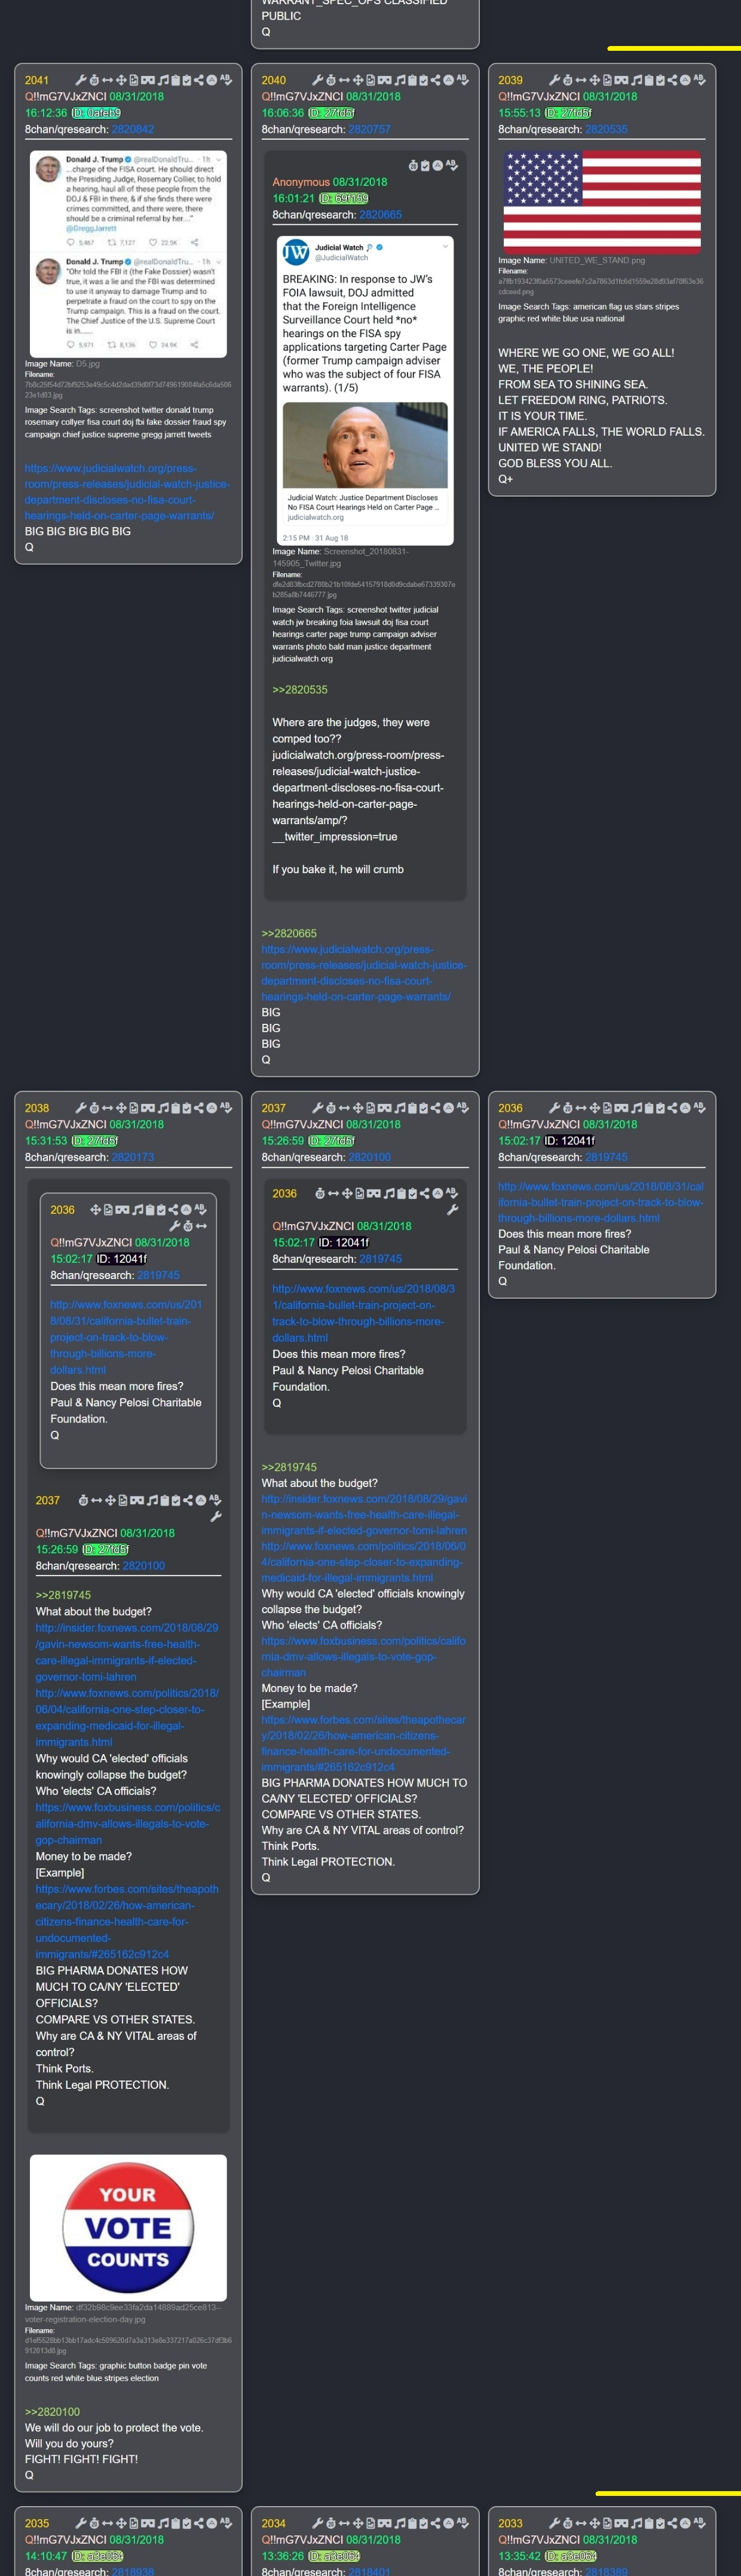Click the circled A icon on post 2037
741x2576 pixels.
pos(448,1108)
